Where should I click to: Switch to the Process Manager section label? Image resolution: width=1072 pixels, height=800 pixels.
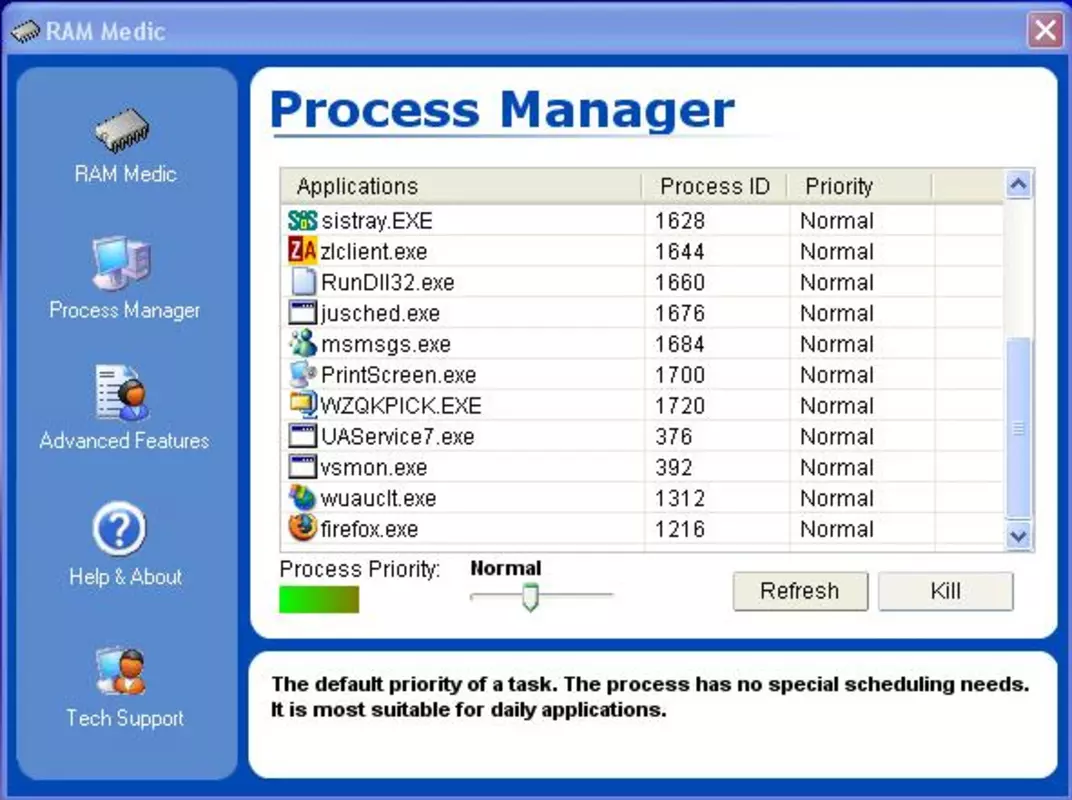[124, 310]
